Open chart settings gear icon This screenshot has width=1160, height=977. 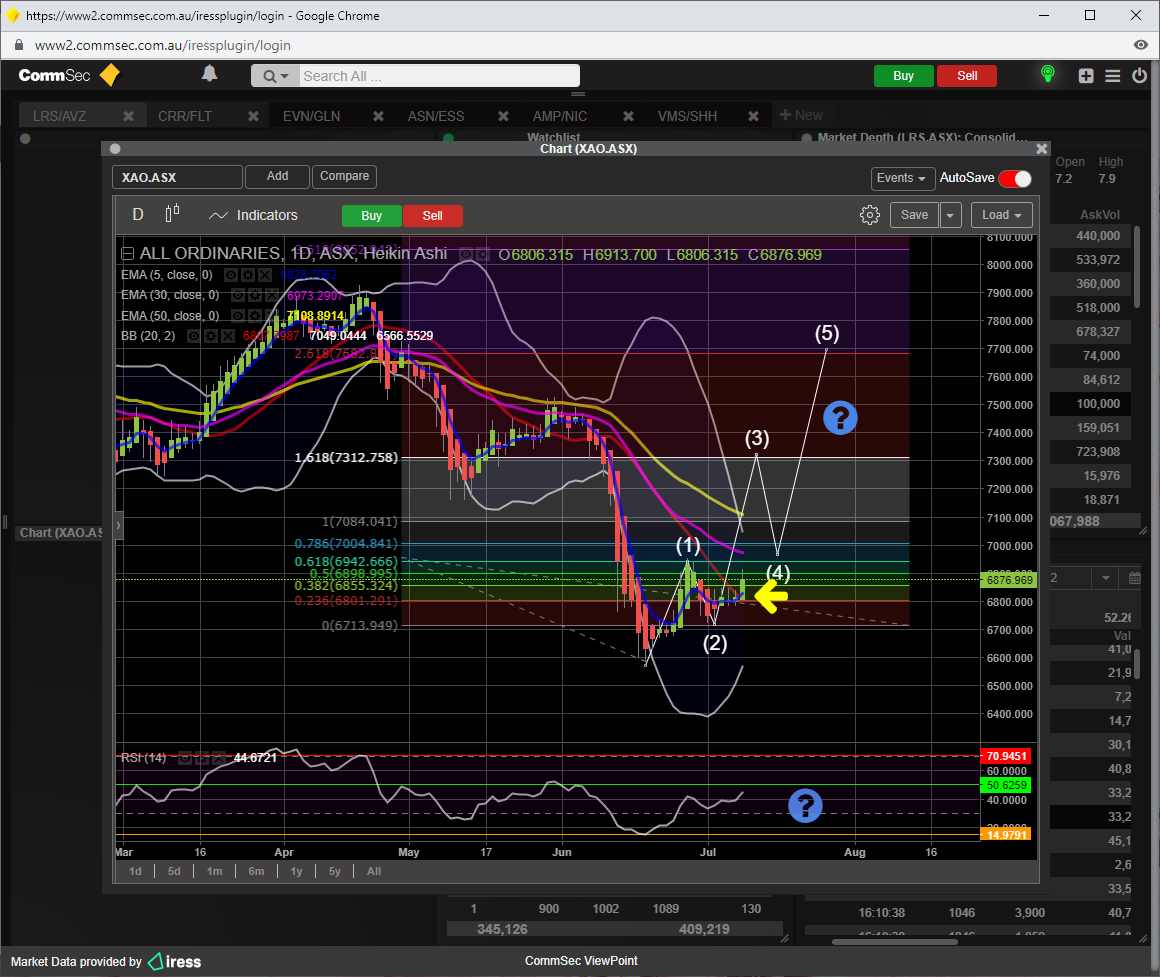coord(869,215)
